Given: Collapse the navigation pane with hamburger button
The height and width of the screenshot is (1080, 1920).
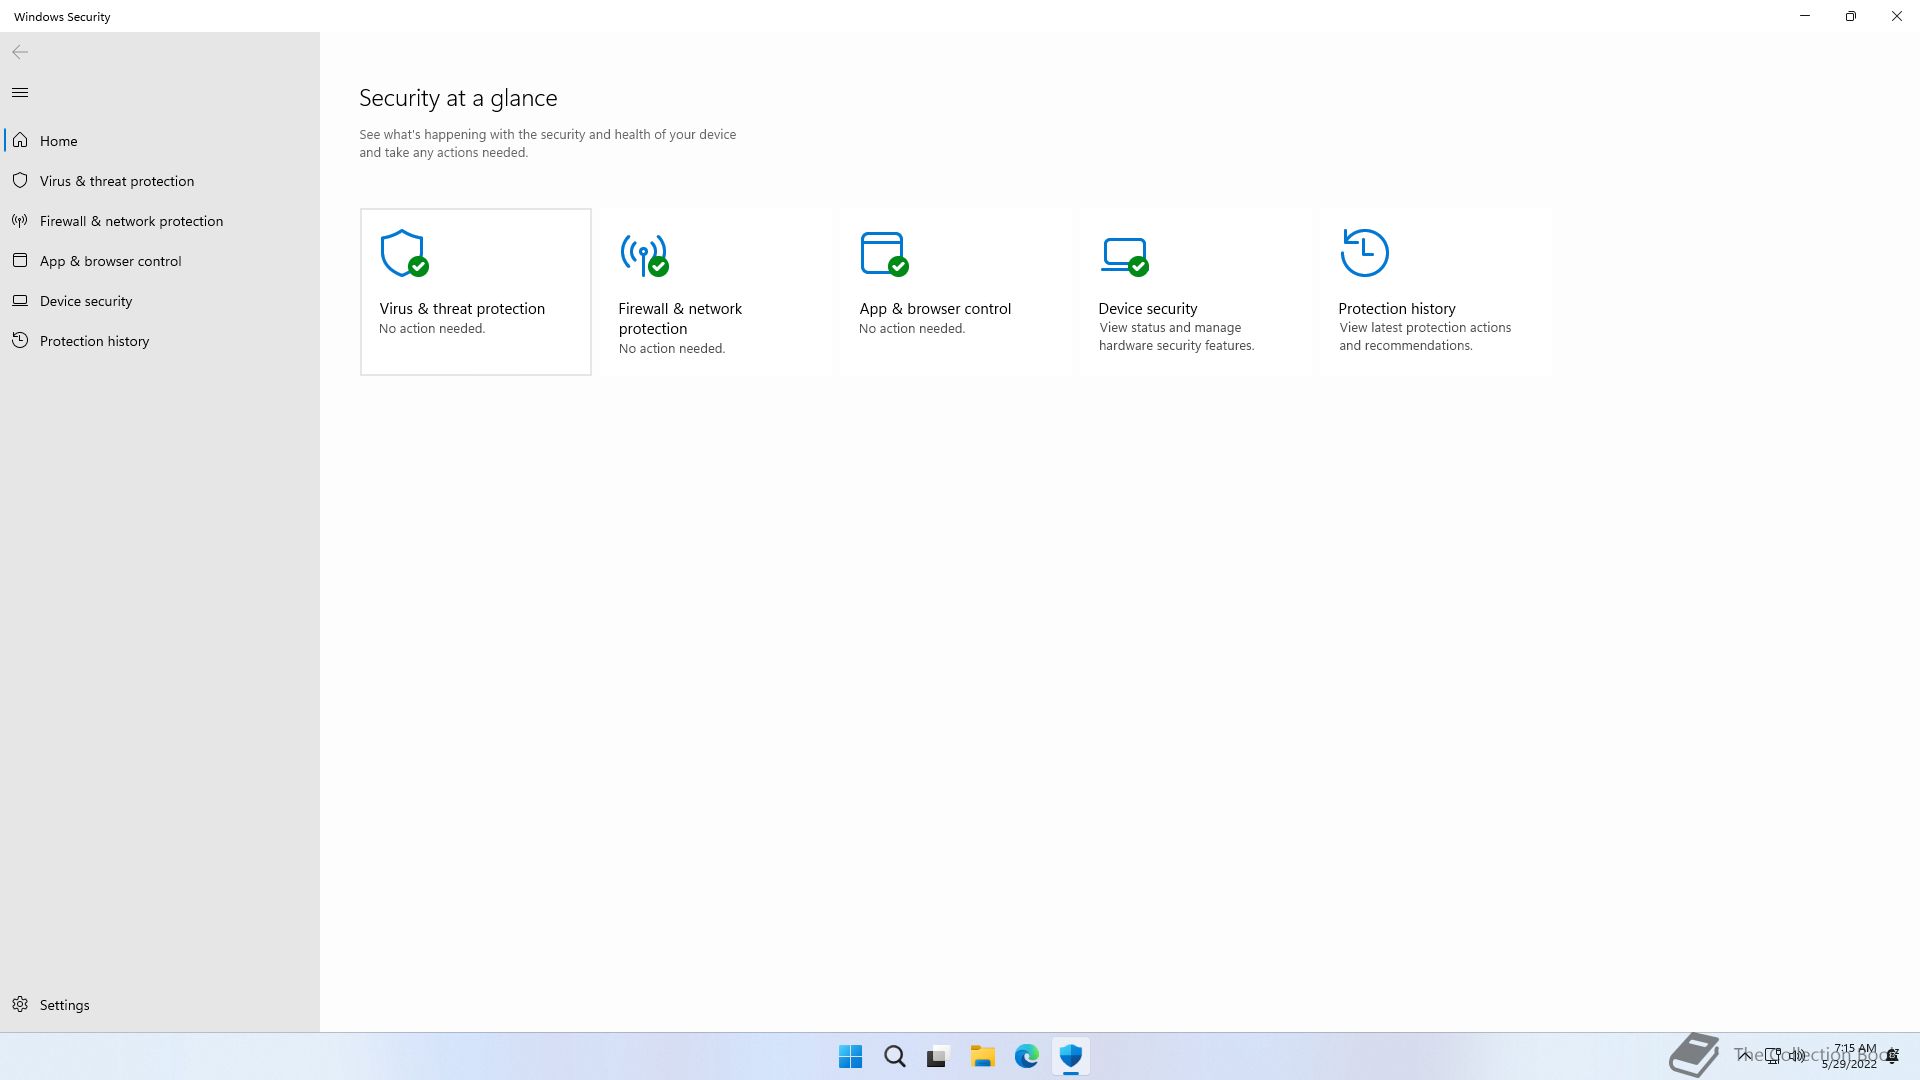Looking at the screenshot, I should (20, 93).
